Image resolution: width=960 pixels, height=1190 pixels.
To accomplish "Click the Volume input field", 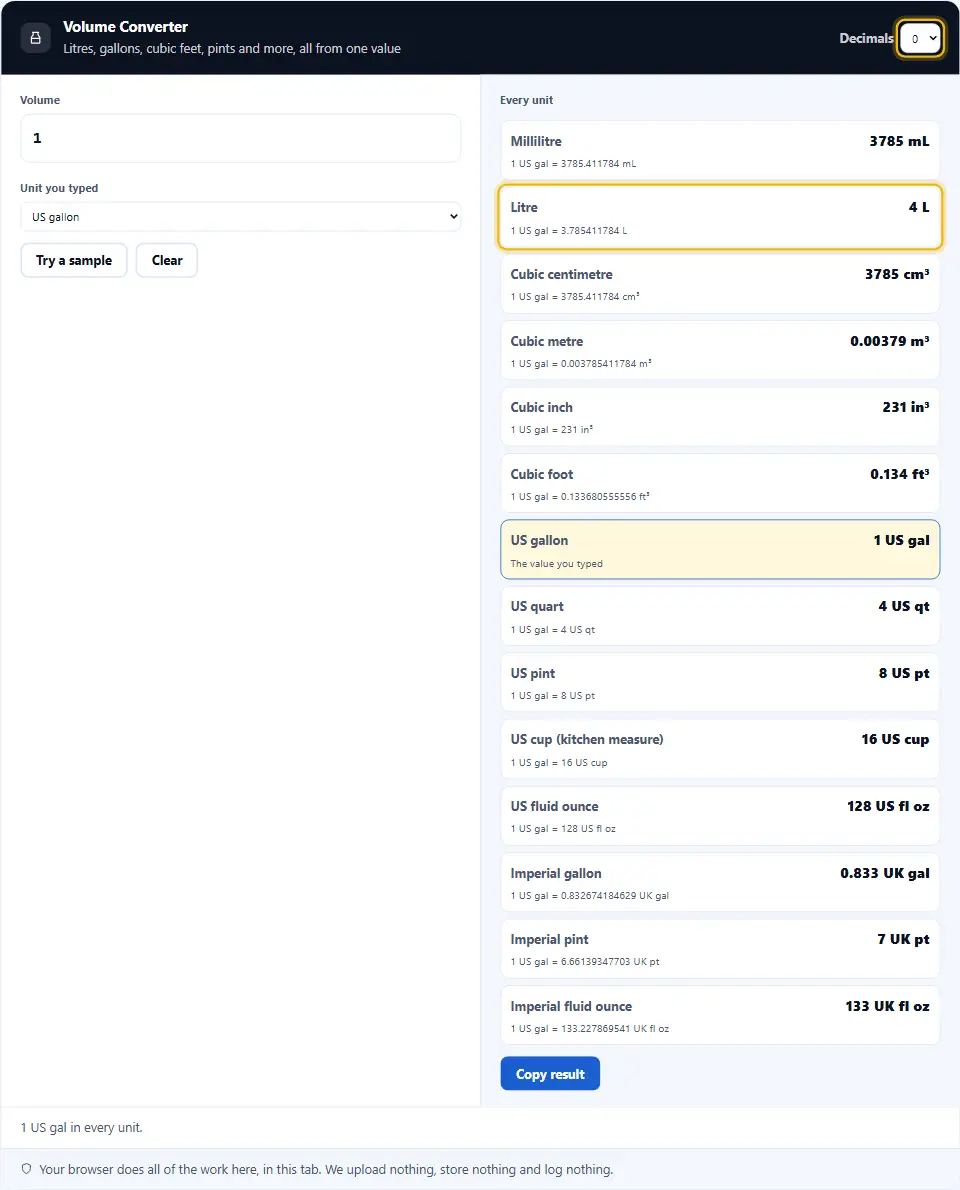I will coord(241,138).
